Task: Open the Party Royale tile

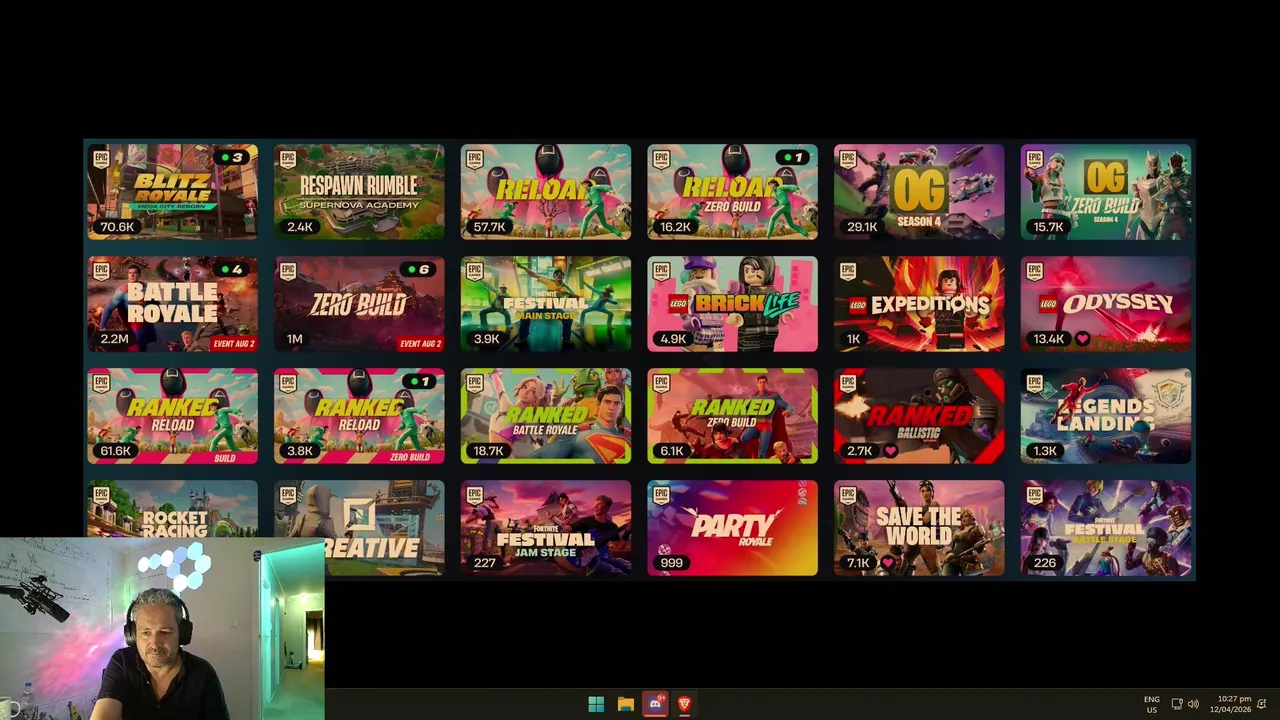Action: tap(732, 528)
